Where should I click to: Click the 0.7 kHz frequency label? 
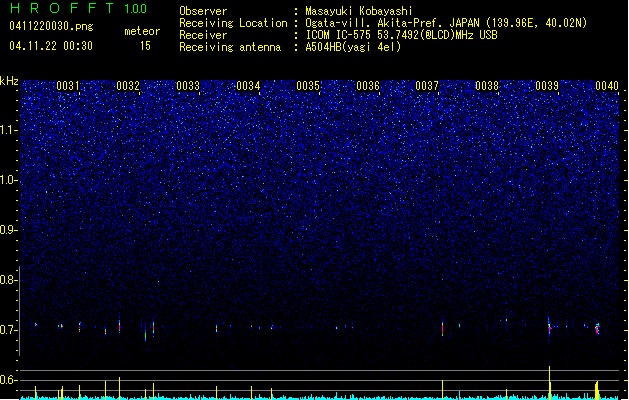pos(8,330)
